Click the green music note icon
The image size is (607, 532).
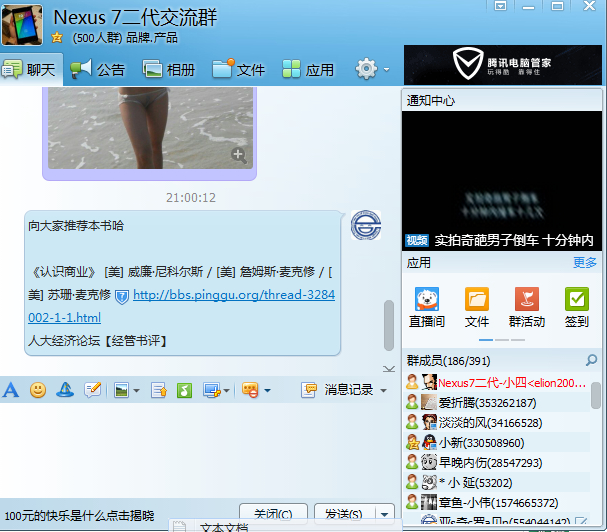(x=185, y=390)
